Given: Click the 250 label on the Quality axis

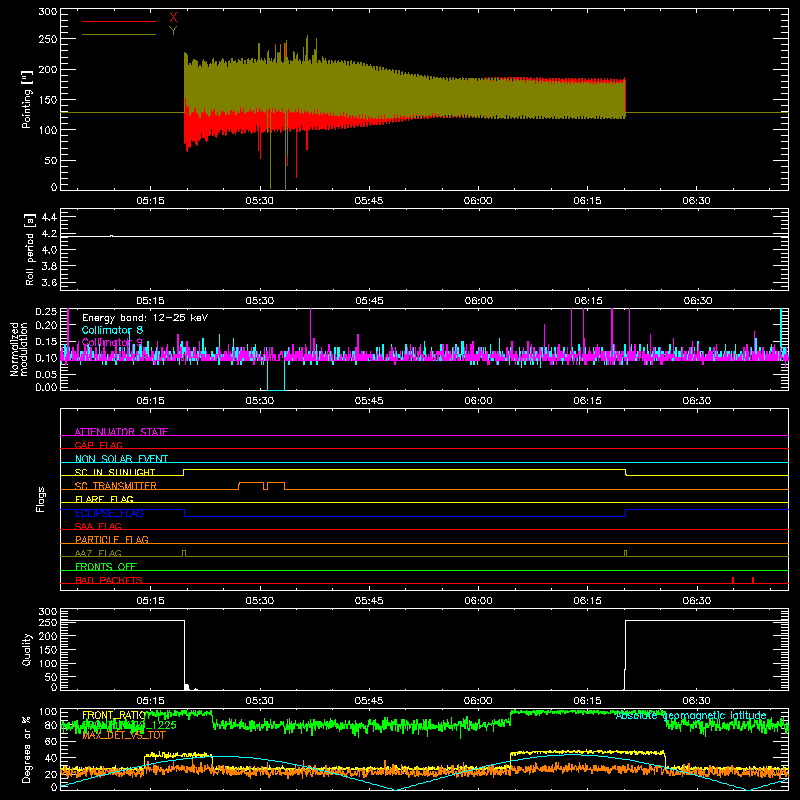Looking at the screenshot, I should pyautogui.click(x=47, y=622).
